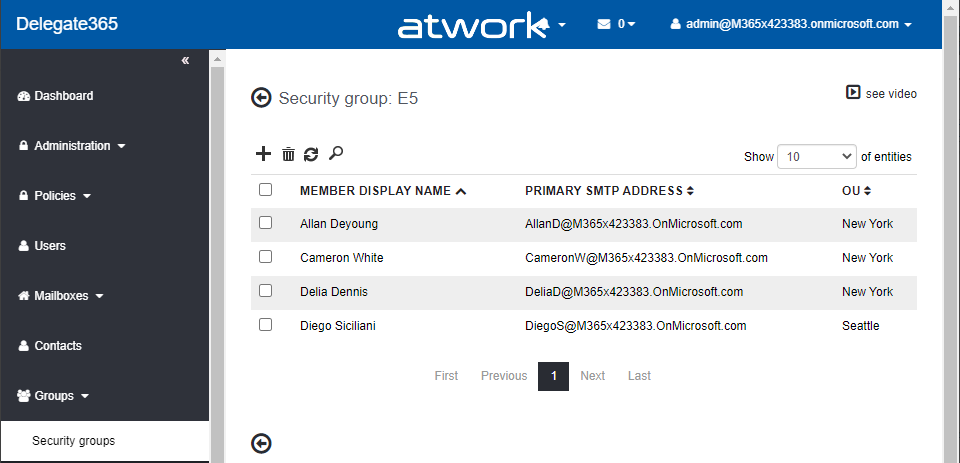Viewport: 960px width, 463px height.
Task: Click the trash delete icon
Action: pyautogui.click(x=288, y=154)
